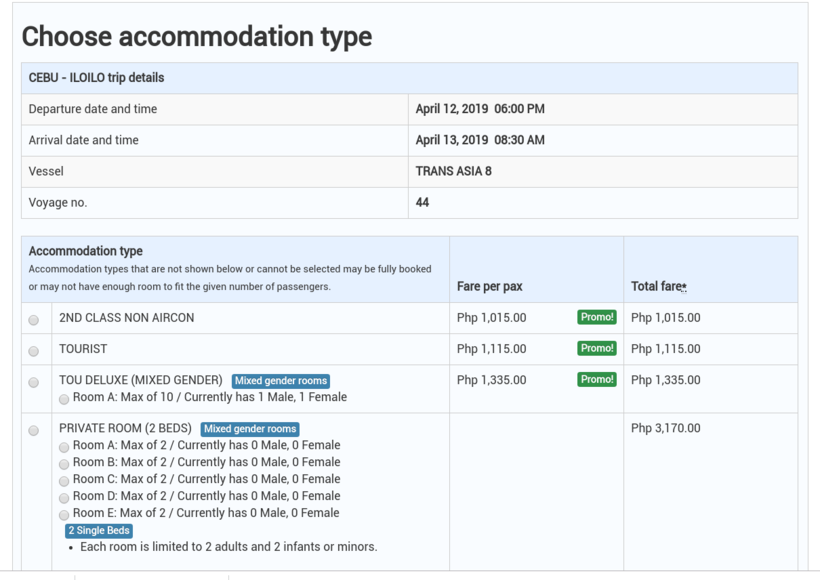Click the Promo! badge for 2ND CLASS NON AIRCON
Viewport: 820px width, 580px height.
click(x=596, y=317)
